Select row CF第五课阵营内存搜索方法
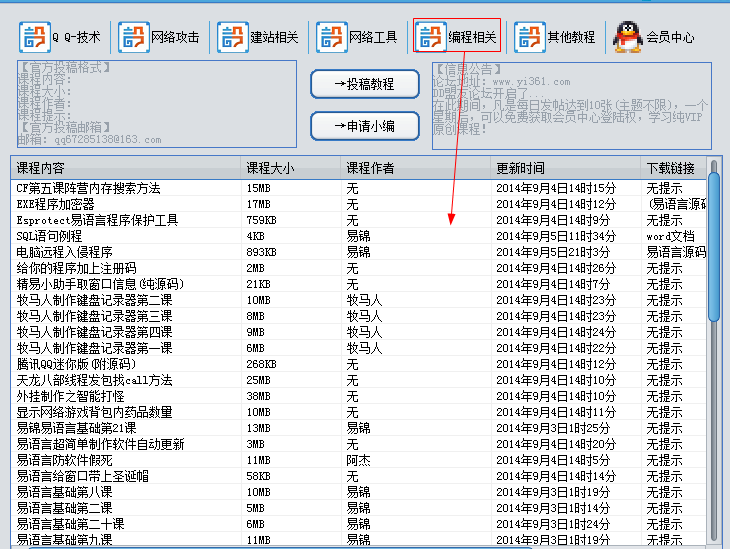This screenshot has height=549, width=730. point(358,188)
